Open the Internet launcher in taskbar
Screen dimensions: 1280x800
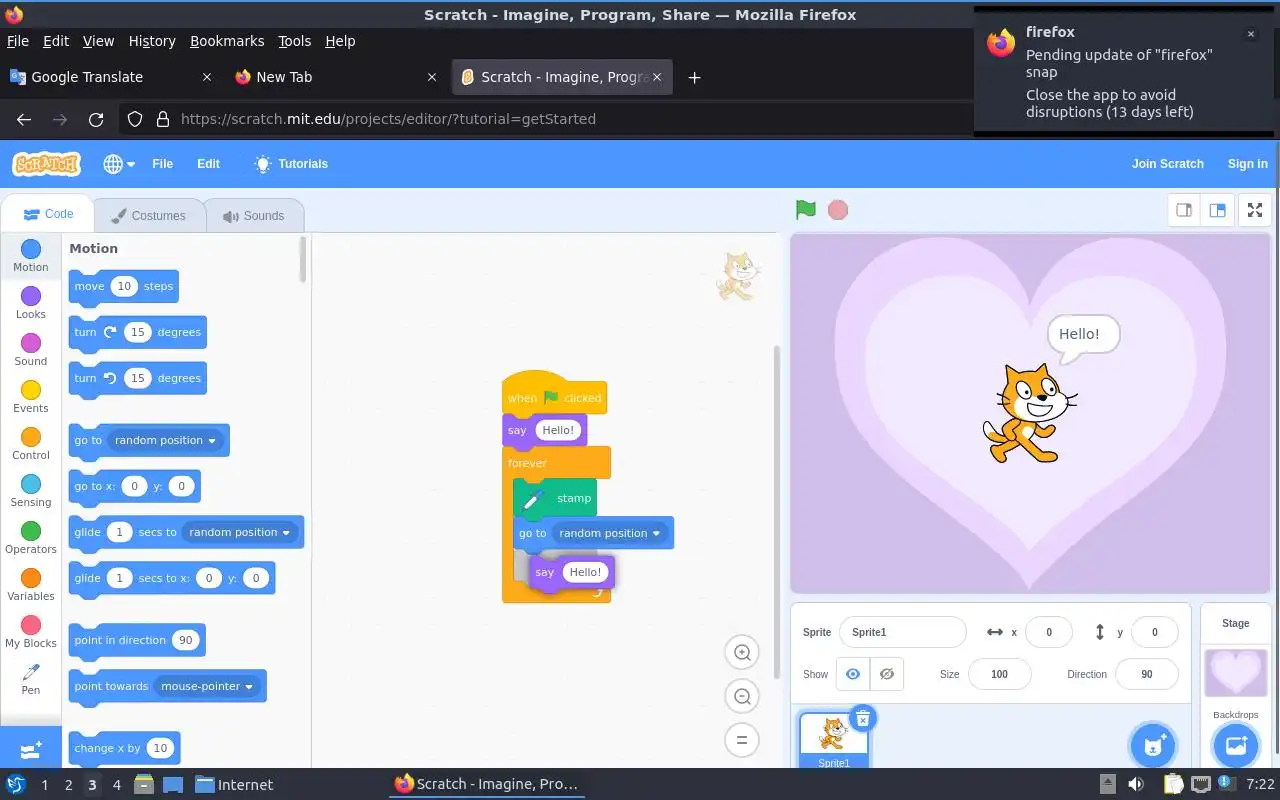tap(234, 785)
